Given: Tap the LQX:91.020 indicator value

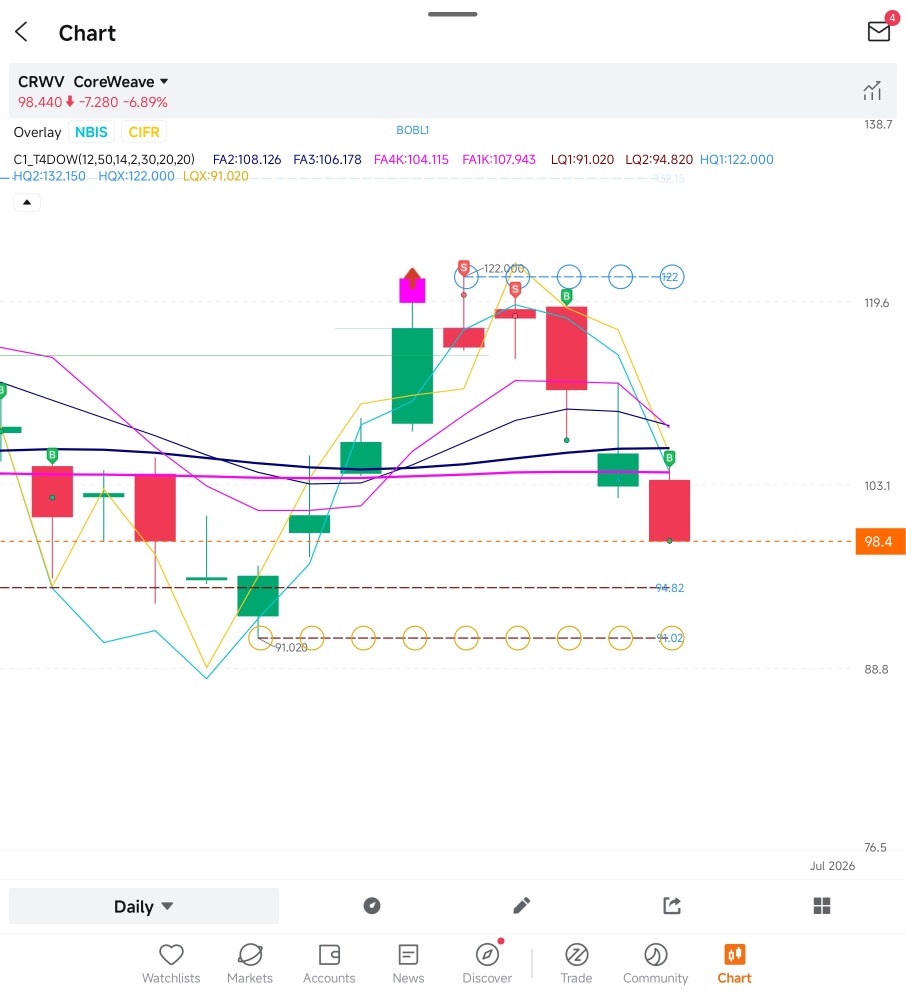Looking at the screenshot, I should 216,176.
